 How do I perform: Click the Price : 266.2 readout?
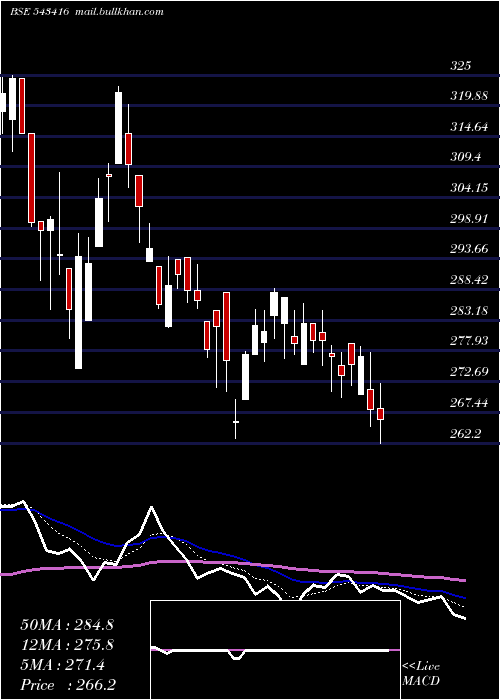(67, 685)
